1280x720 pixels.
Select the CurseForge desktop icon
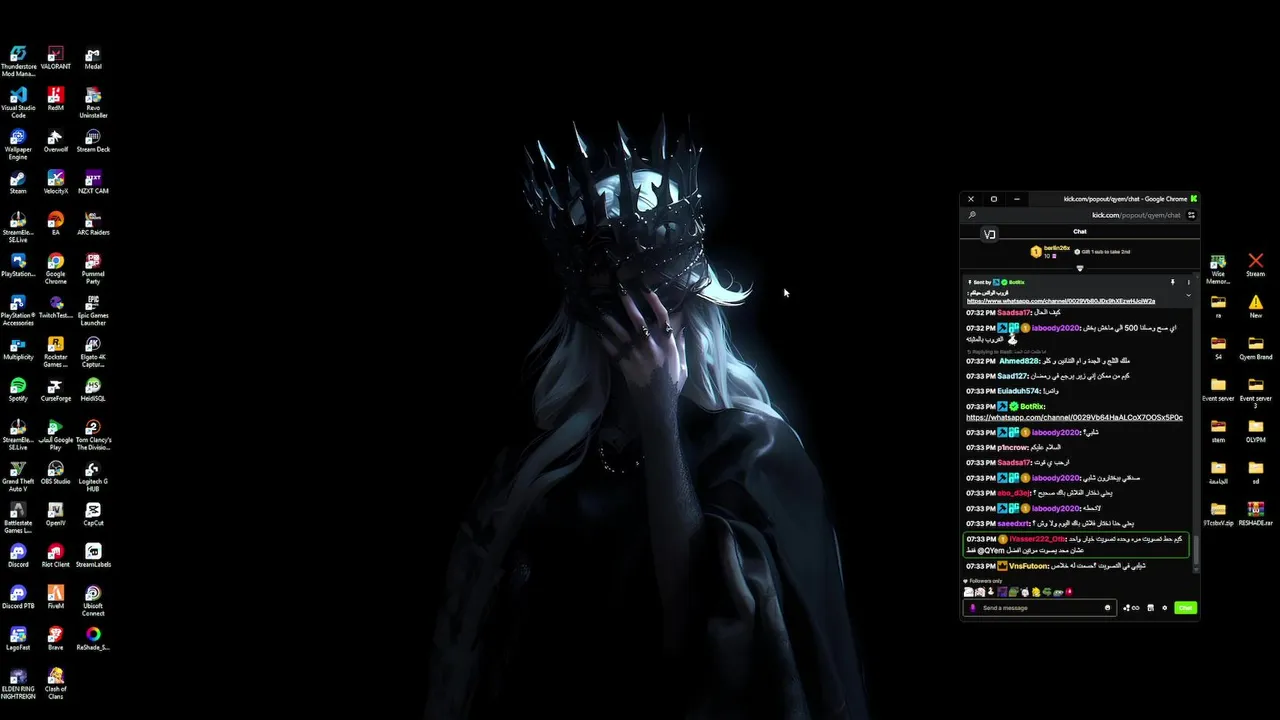(x=55, y=388)
